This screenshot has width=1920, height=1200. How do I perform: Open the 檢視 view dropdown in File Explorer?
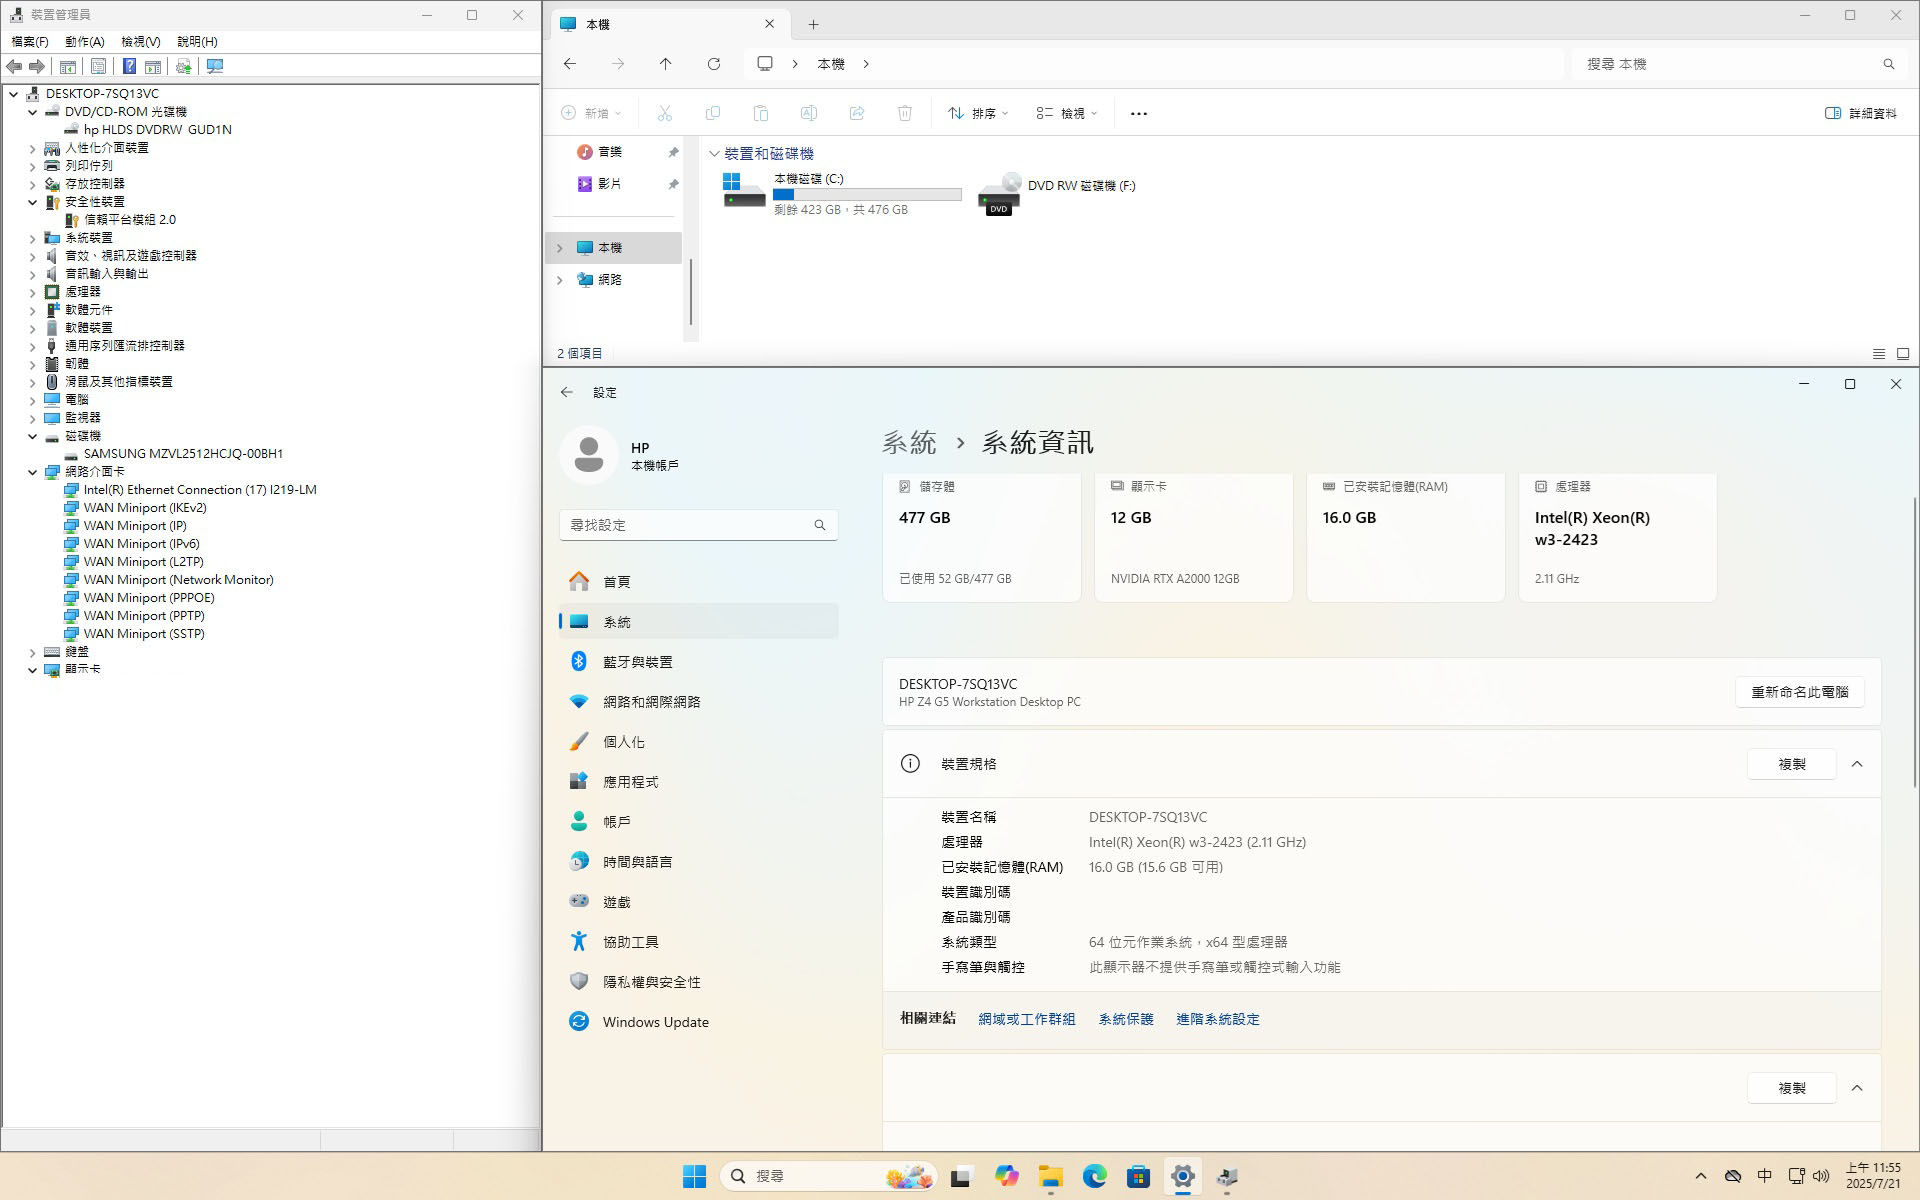1067,113
